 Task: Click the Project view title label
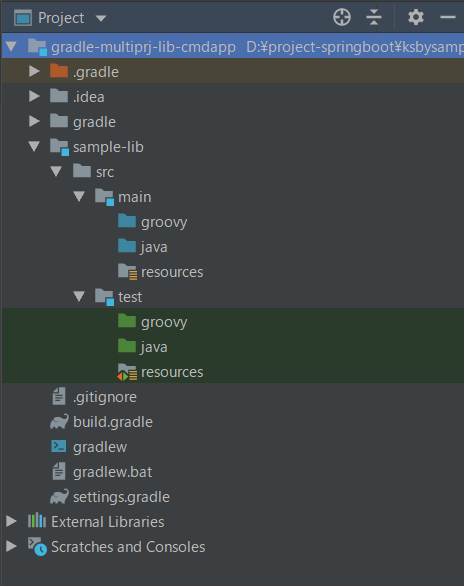click(61, 18)
